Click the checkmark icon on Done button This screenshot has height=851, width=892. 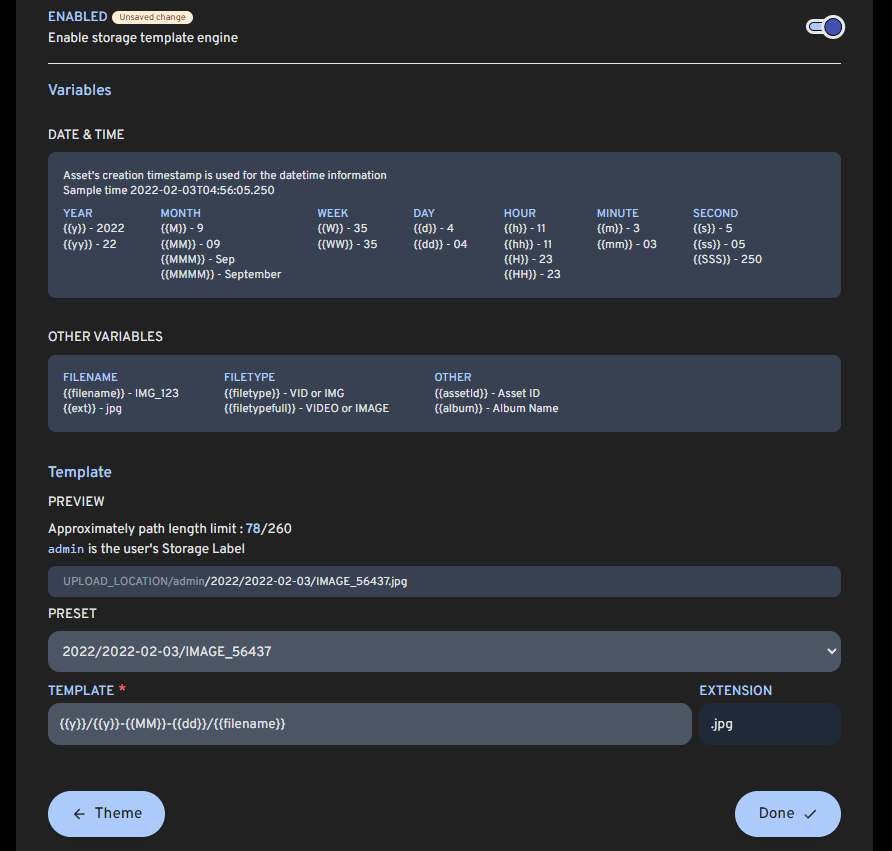(x=810, y=814)
